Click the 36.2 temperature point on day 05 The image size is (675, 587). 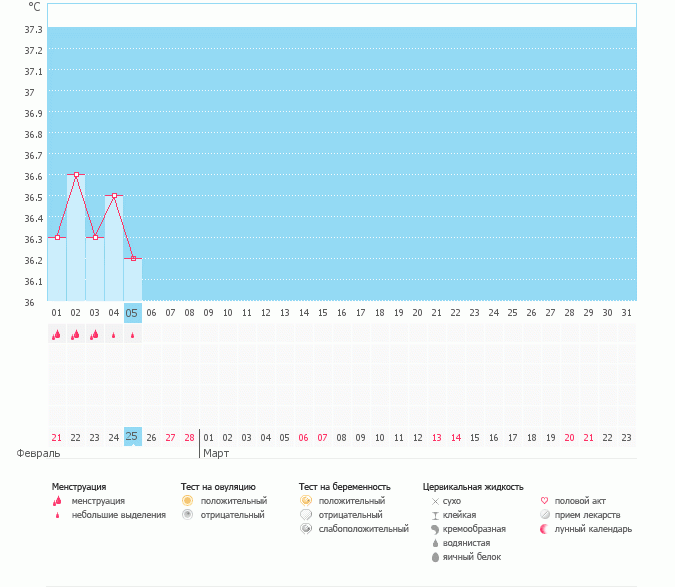point(133,258)
